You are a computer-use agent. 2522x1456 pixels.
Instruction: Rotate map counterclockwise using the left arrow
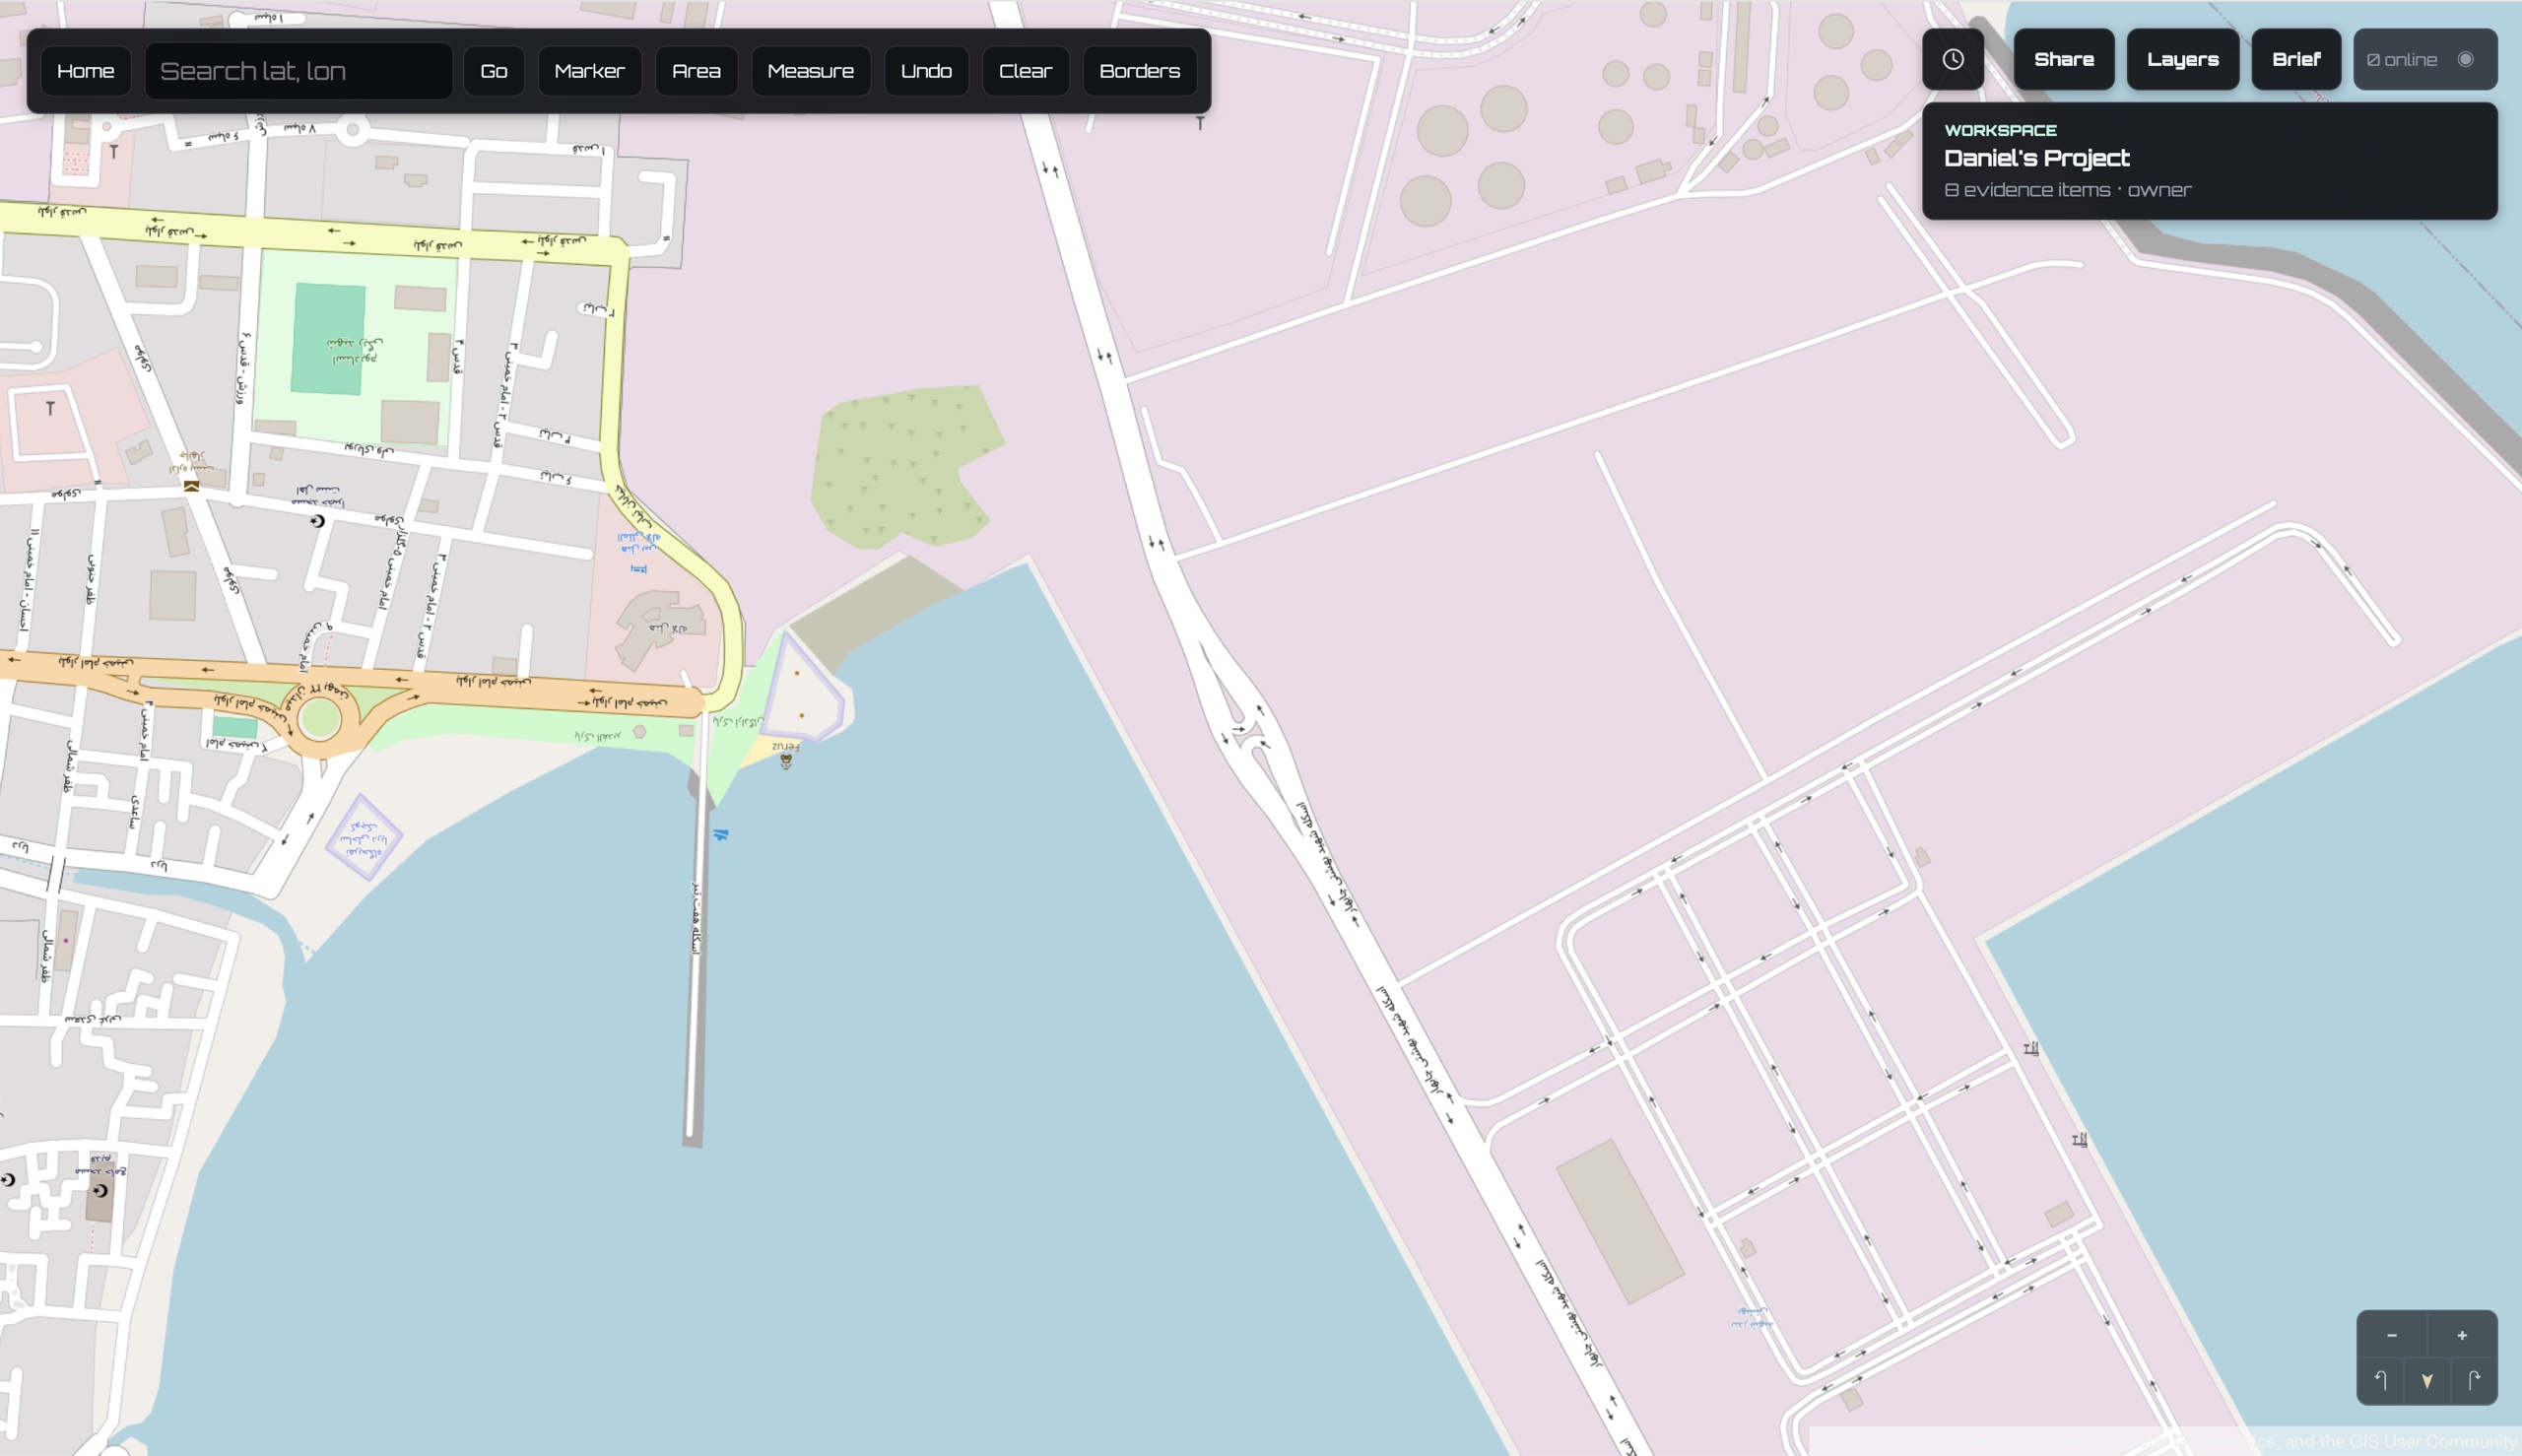(2381, 1381)
